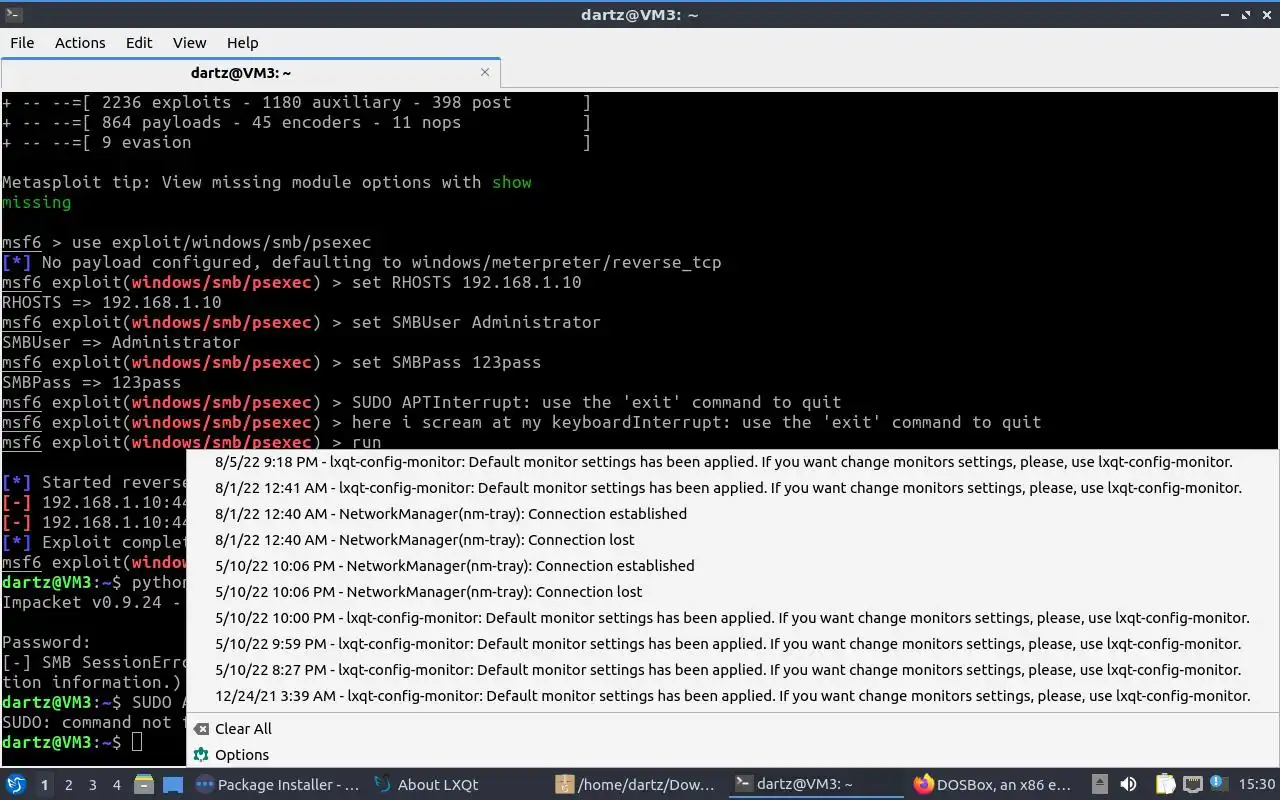Switch to DOSBox Firefox taskbar window

click(x=995, y=785)
